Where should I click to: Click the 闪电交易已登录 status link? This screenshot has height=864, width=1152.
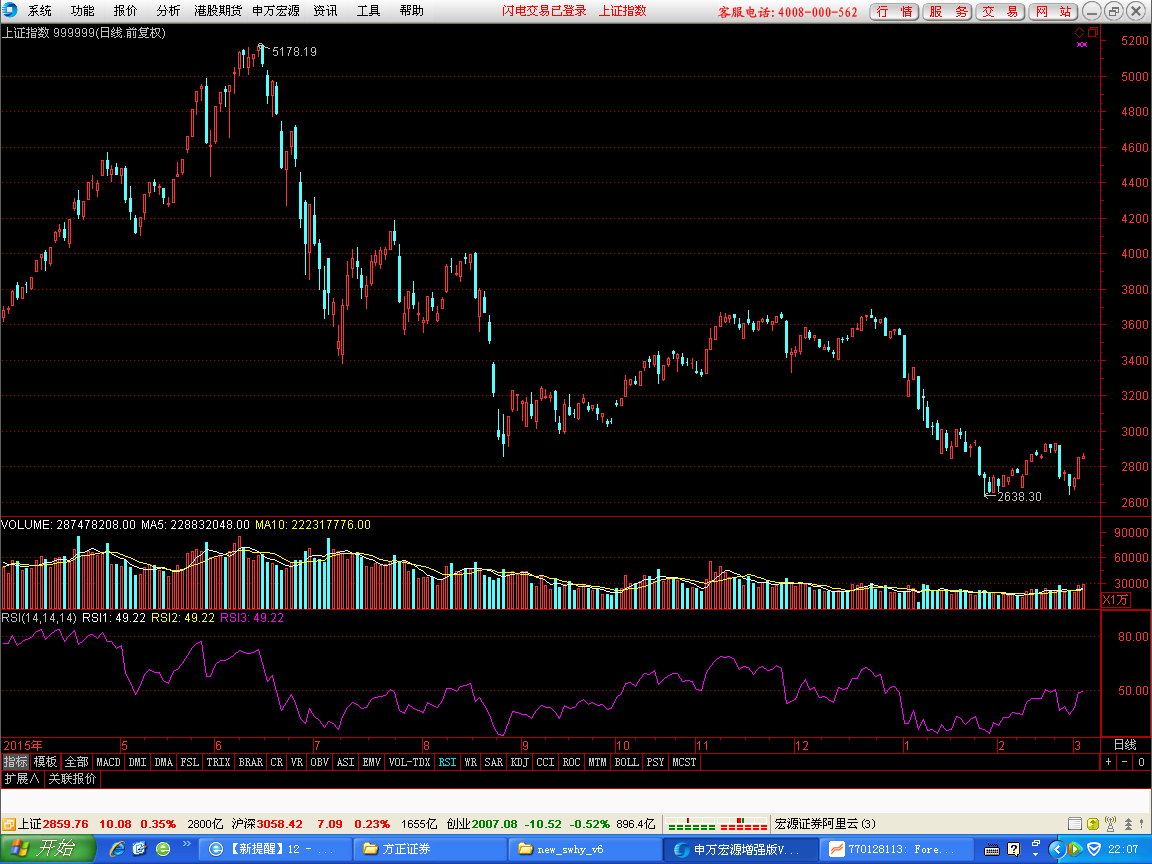pyautogui.click(x=544, y=11)
